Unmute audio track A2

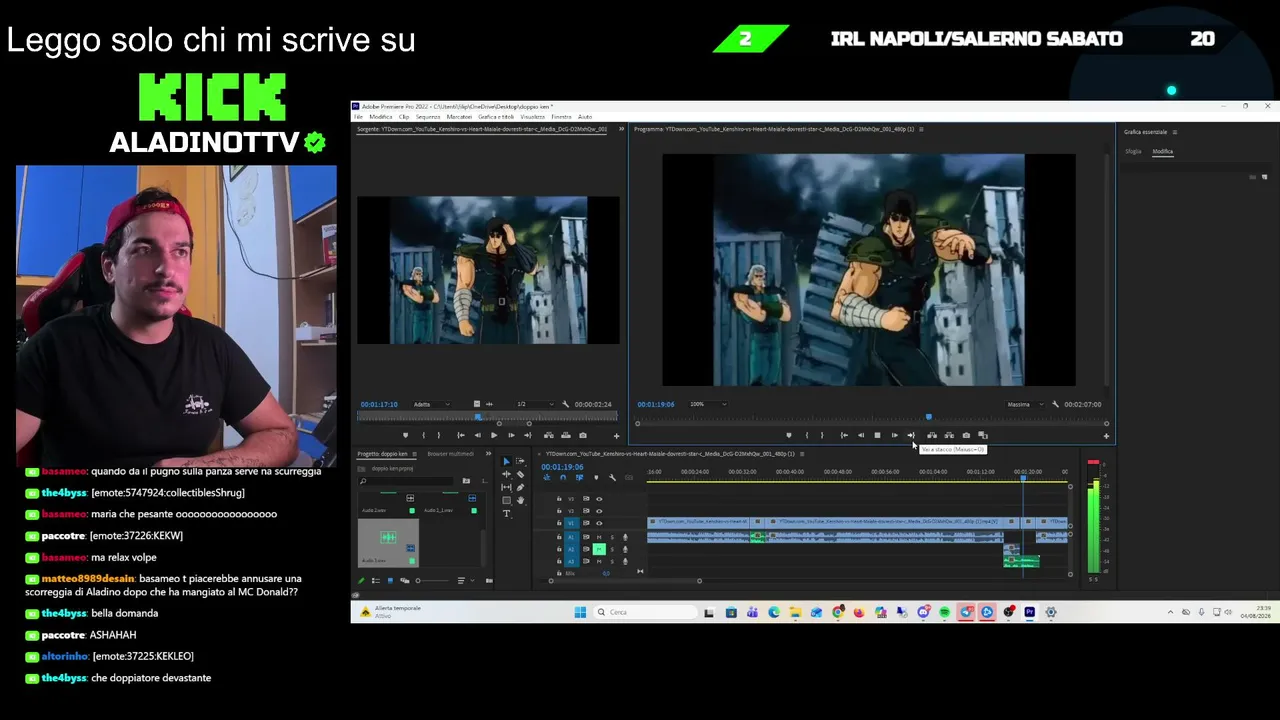(599, 549)
